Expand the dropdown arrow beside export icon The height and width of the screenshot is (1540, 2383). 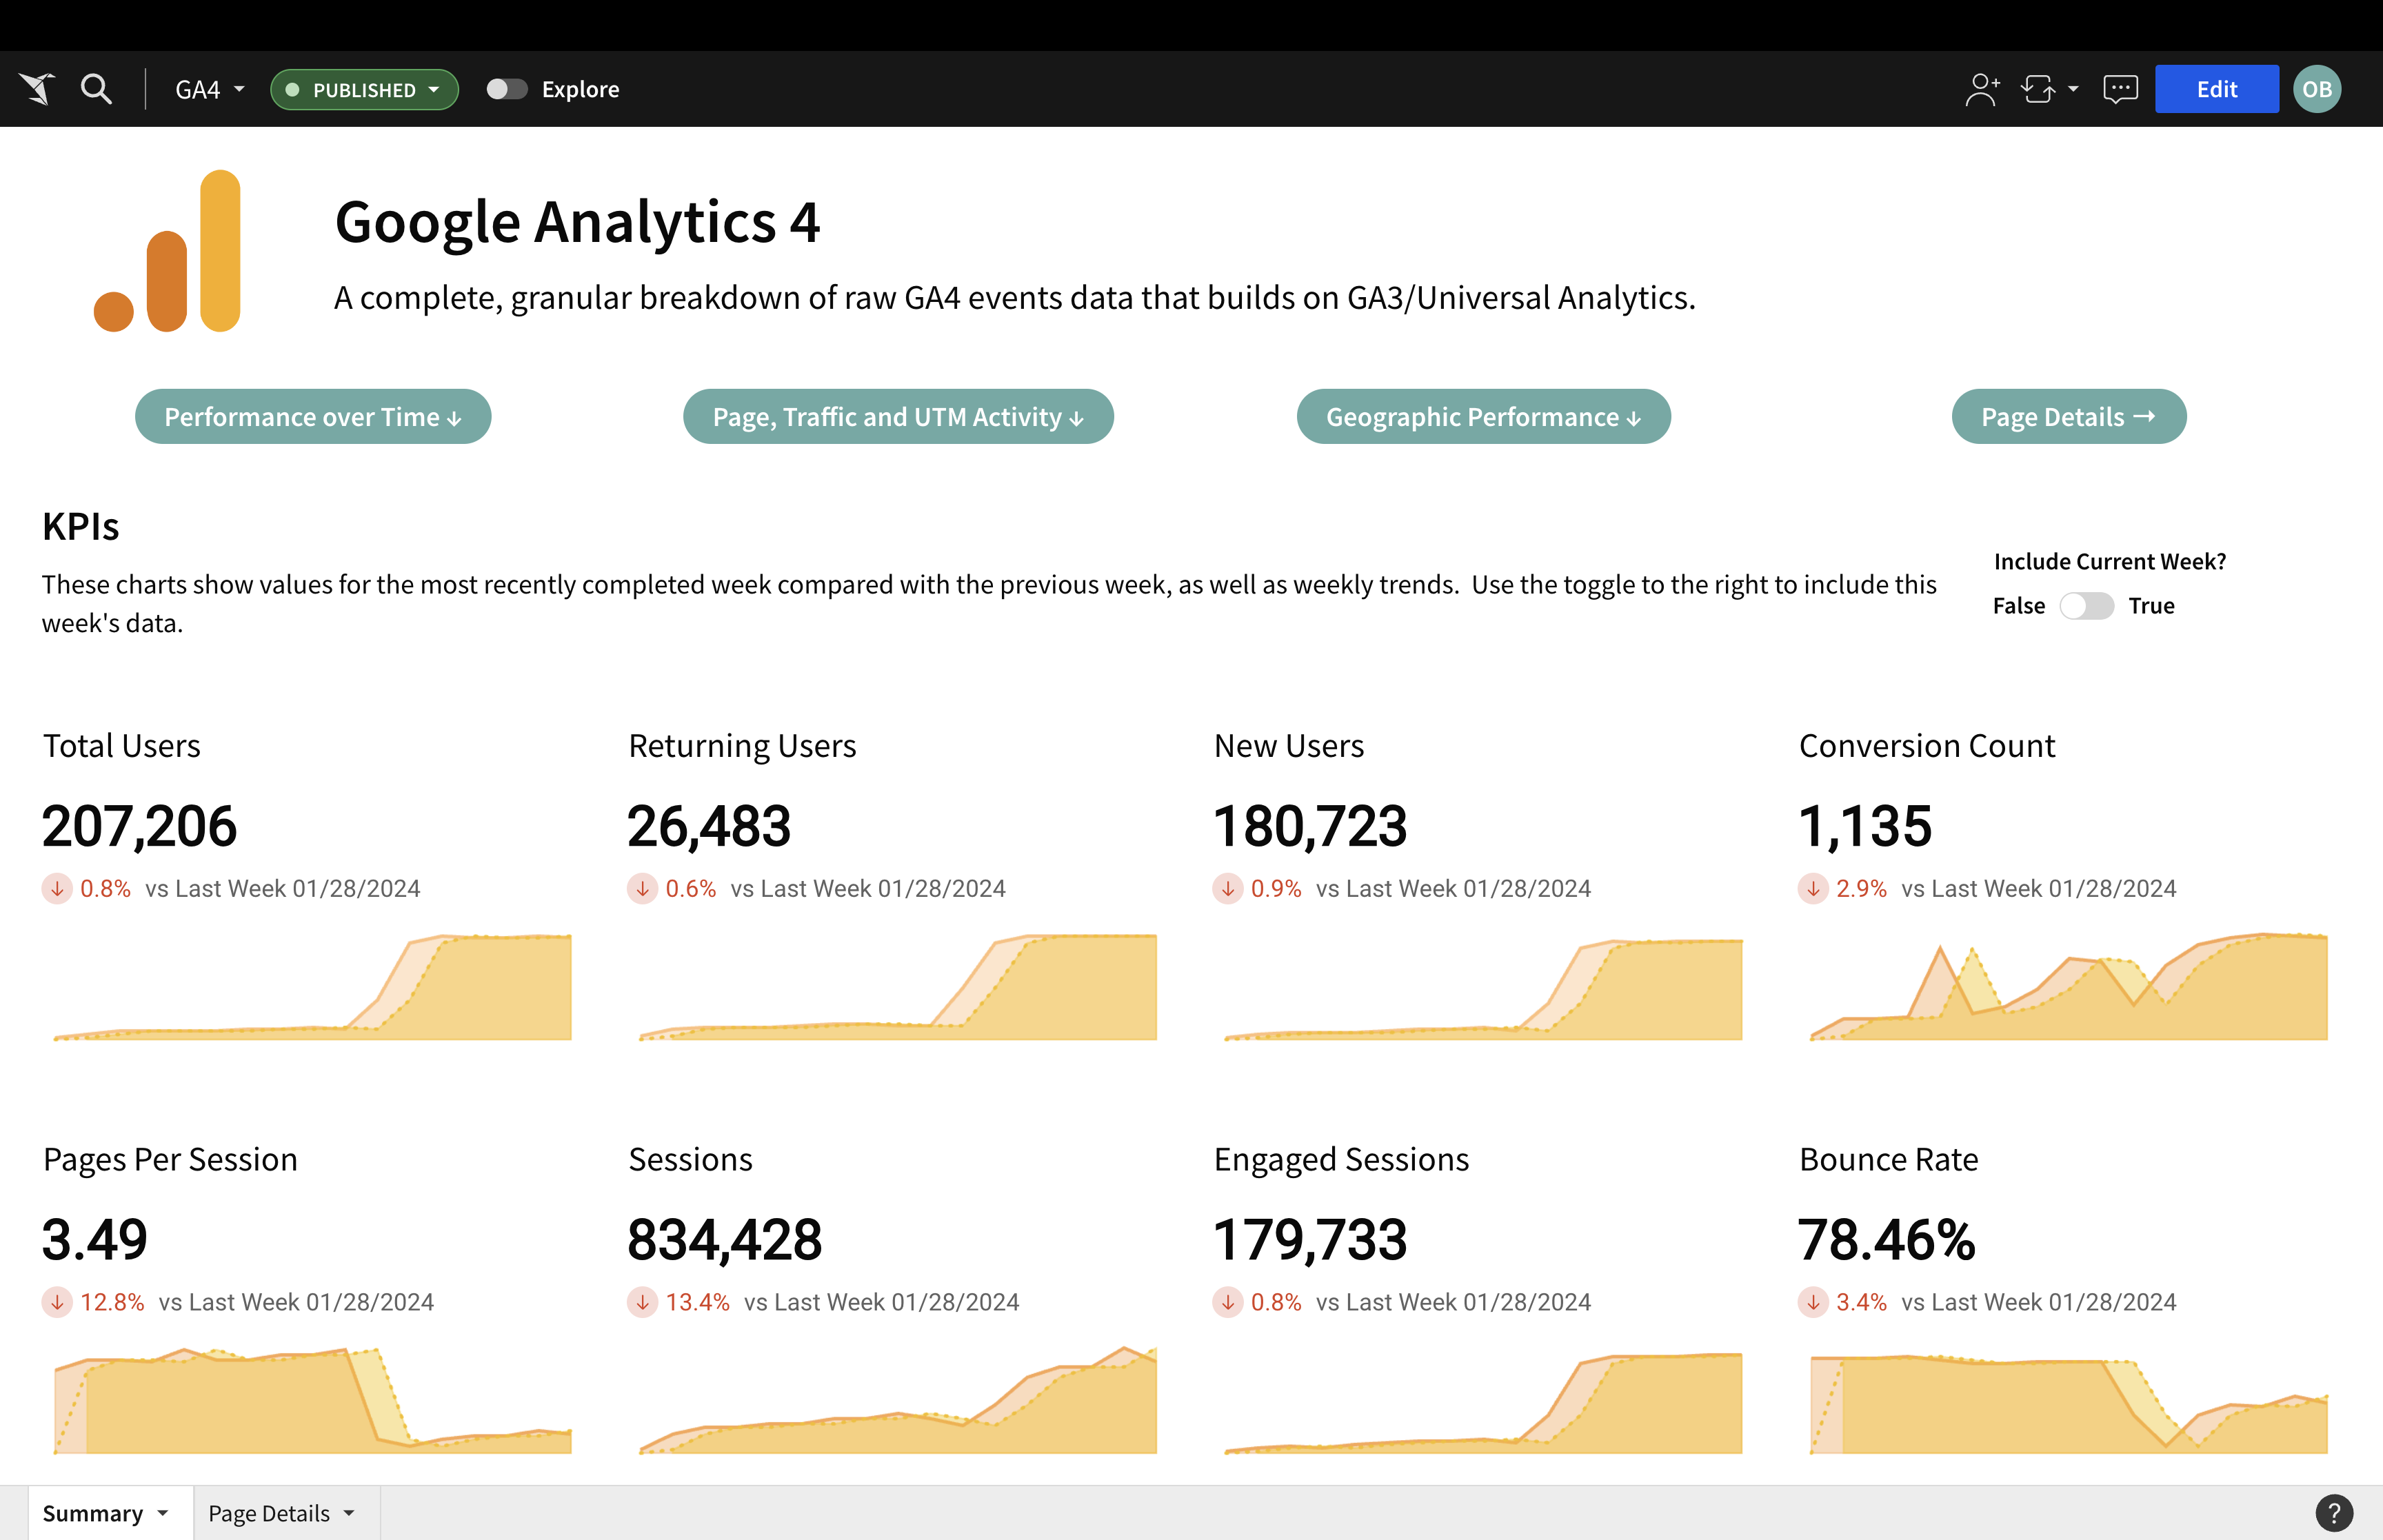(x=2073, y=89)
